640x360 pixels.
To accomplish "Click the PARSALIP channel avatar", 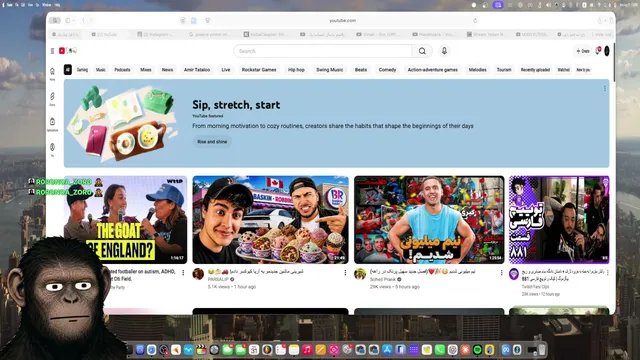I will [x=198, y=274].
